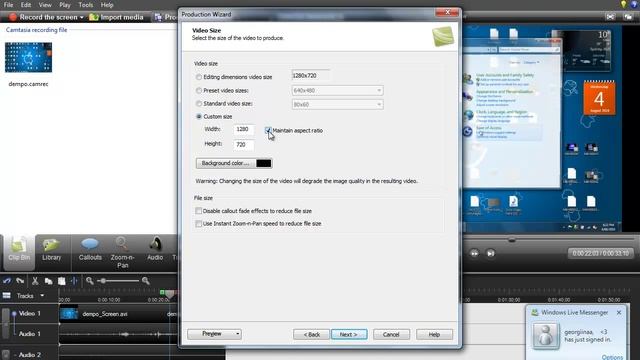Select Standard video size option
The height and width of the screenshot is (360, 640).
coord(199,104)
